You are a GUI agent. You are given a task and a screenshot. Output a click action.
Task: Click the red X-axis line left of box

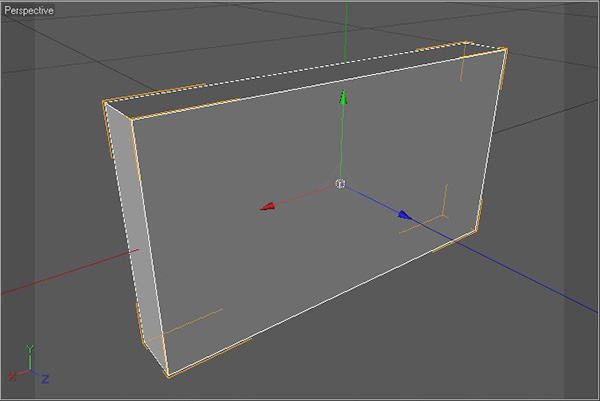tap(60, 275)
